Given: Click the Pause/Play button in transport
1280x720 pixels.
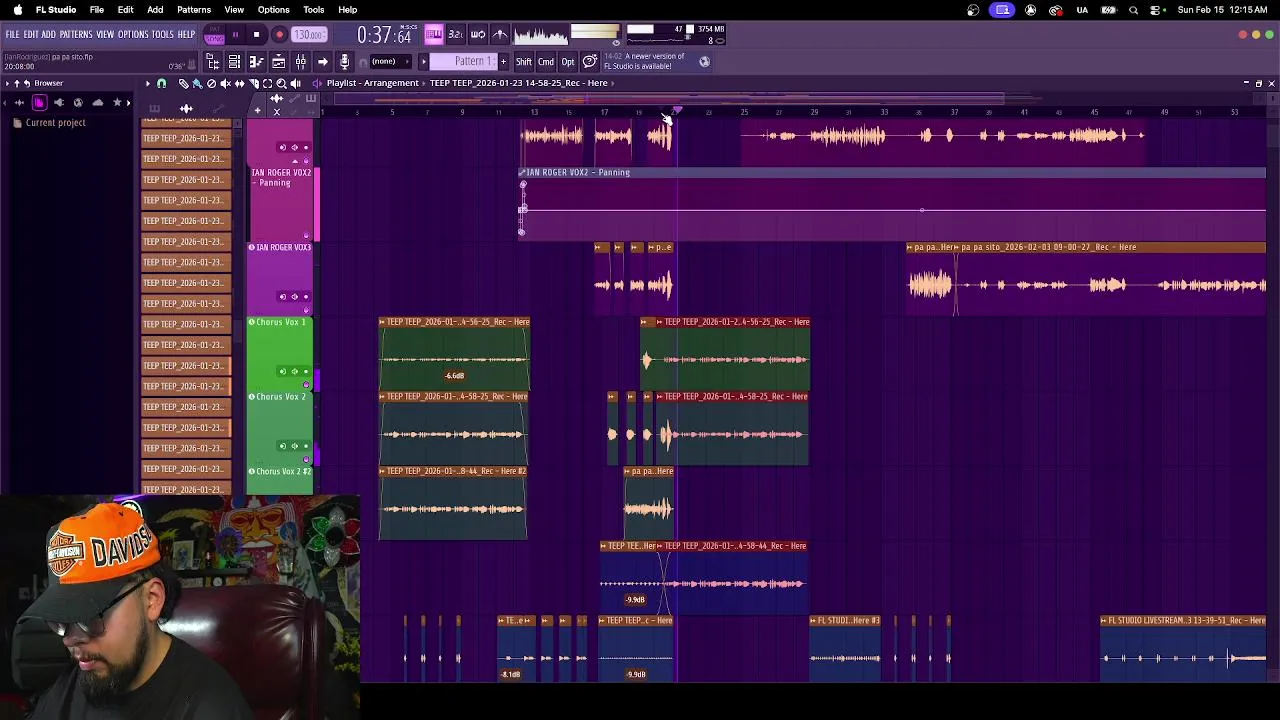Looking at the screenshot, I should [235, 35].
